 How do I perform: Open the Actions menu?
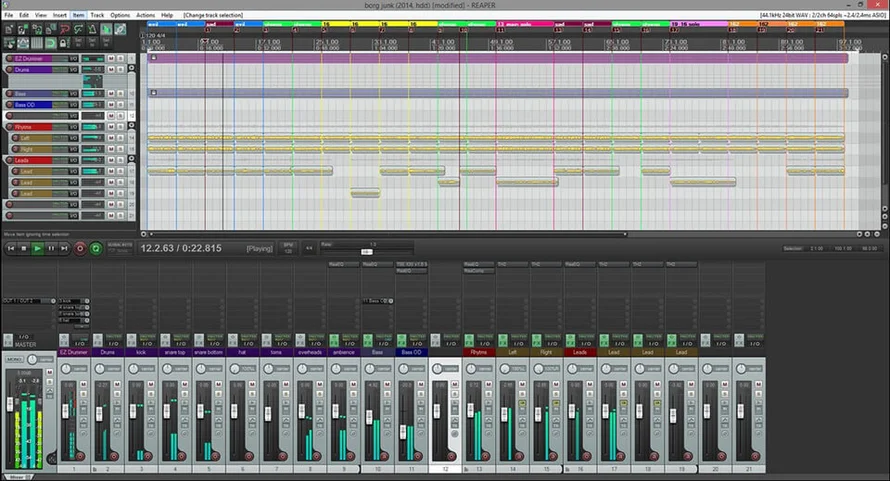coord(146,16)
